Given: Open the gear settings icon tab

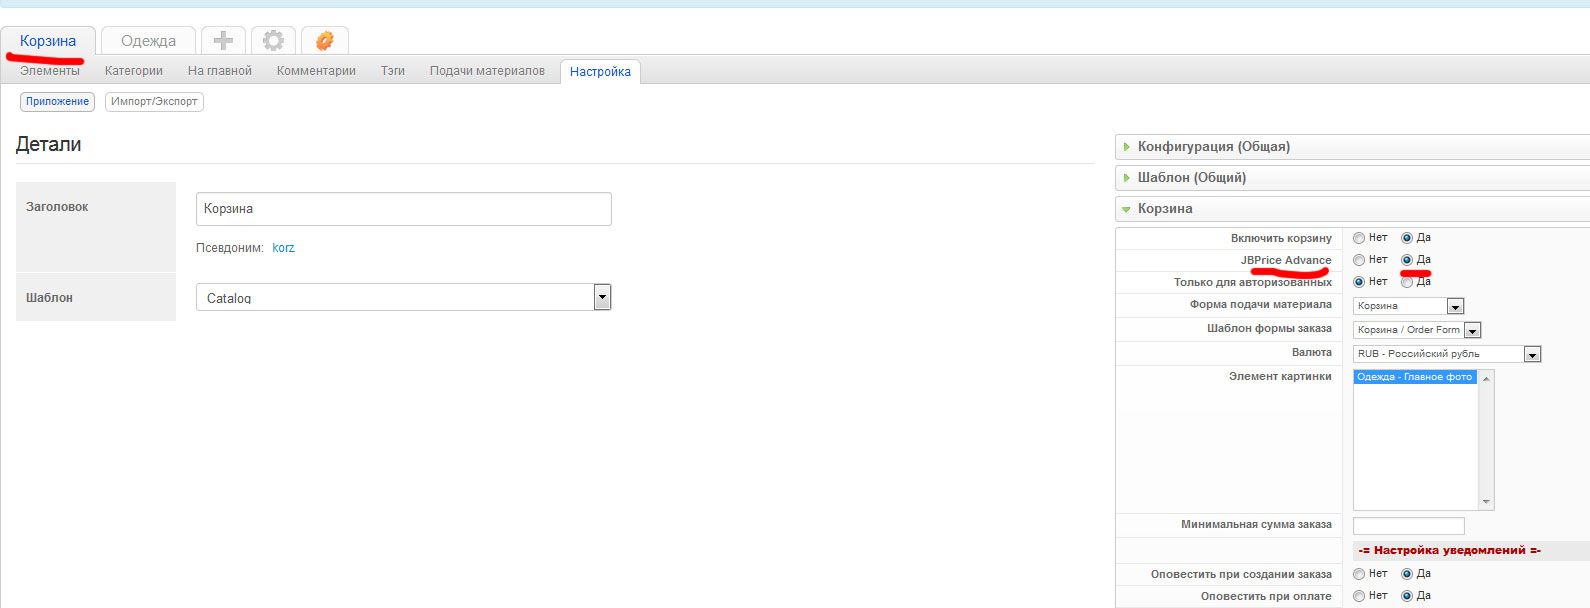Looking at the screenshot, I should (273, 41).
